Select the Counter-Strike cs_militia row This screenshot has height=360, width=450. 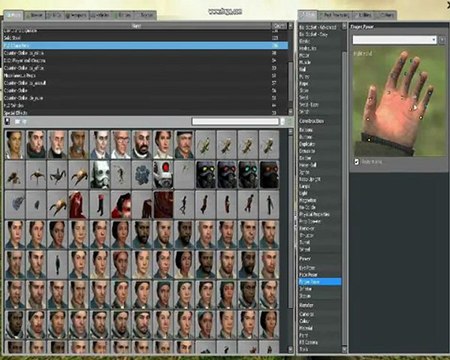click(x=146, y=53)
